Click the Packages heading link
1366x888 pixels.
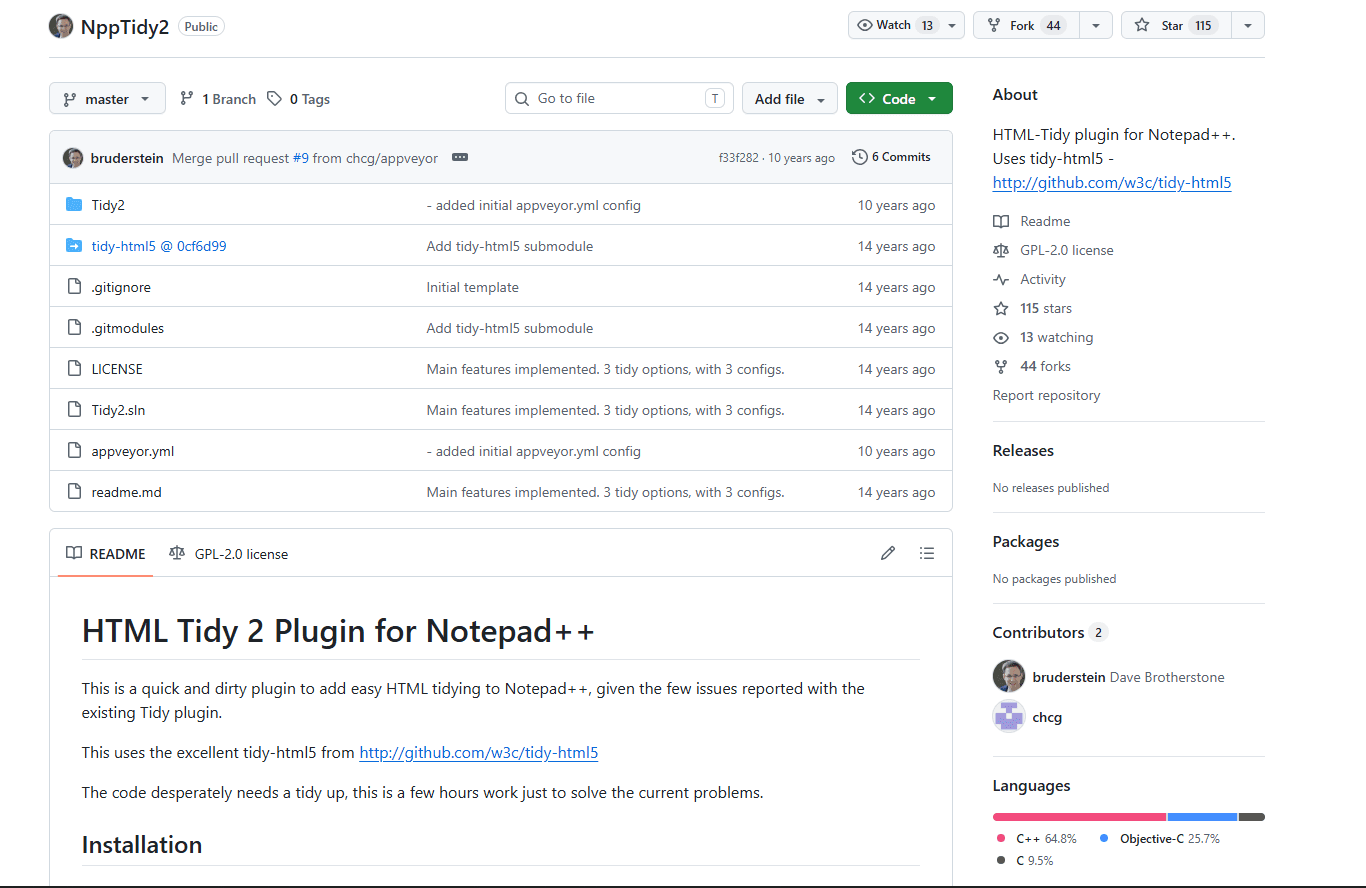(x=1026, y=542)
